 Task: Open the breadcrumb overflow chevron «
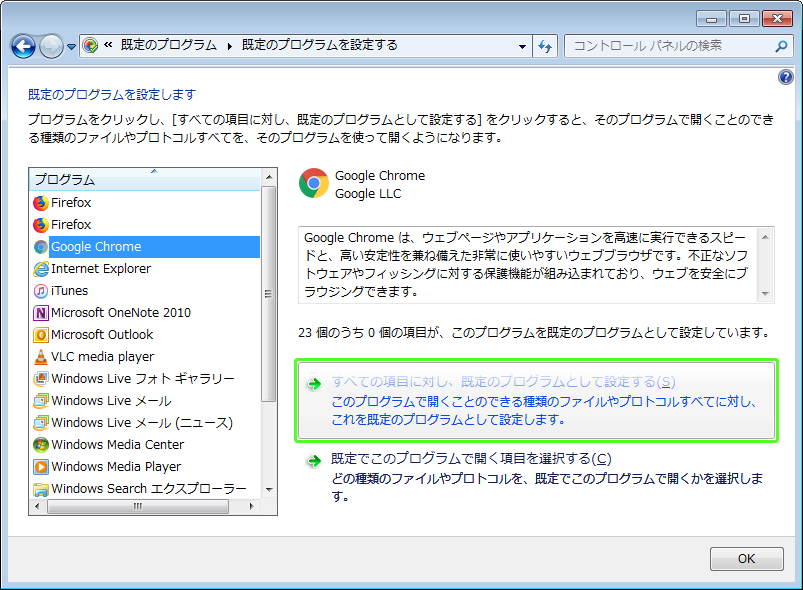click(x=108, y=45)
